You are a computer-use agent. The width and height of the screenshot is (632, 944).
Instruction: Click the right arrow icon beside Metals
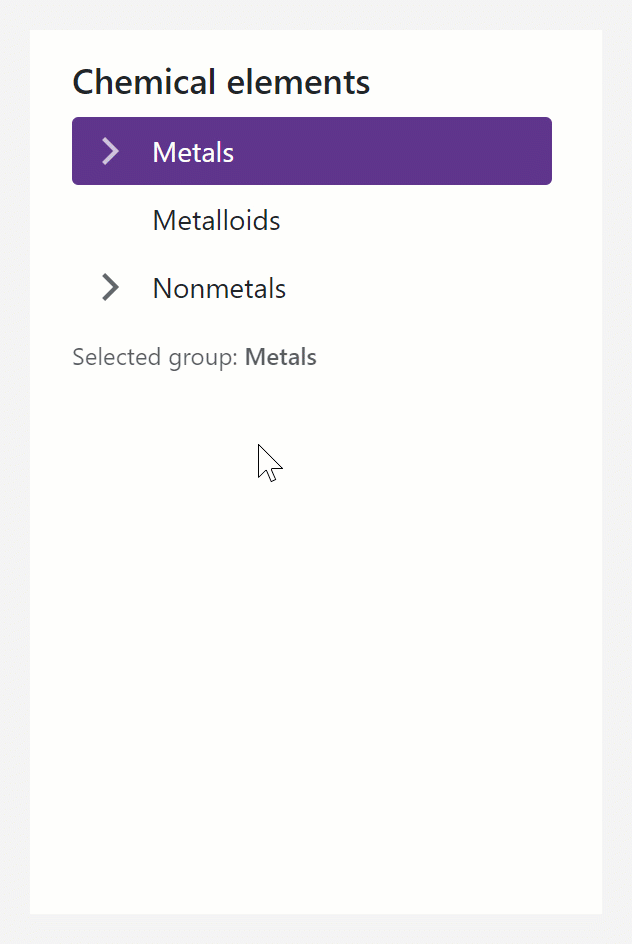coord(110,151)
